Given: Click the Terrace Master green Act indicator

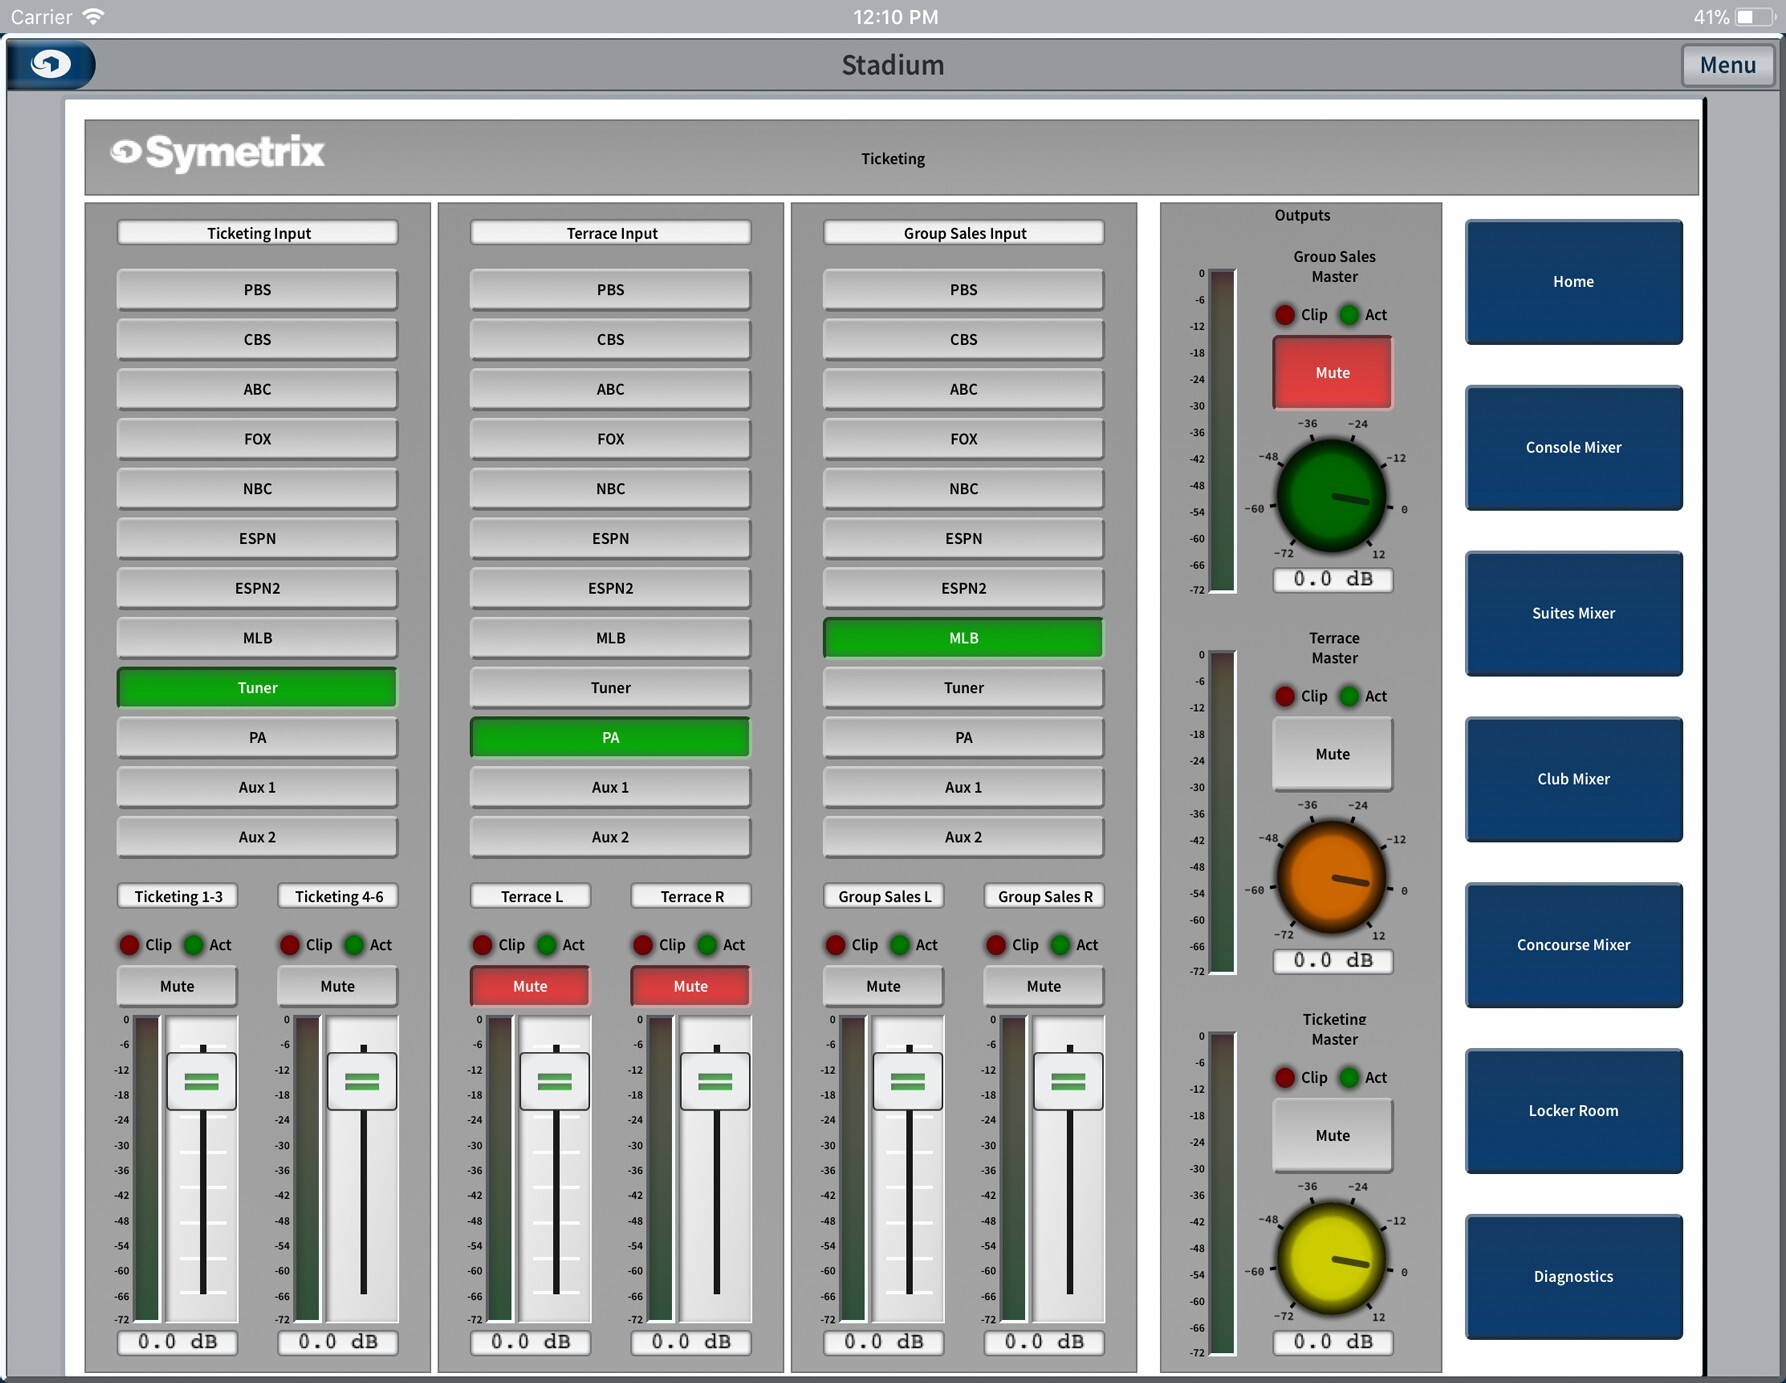Looking at the screenshot, I should 1350,696.
